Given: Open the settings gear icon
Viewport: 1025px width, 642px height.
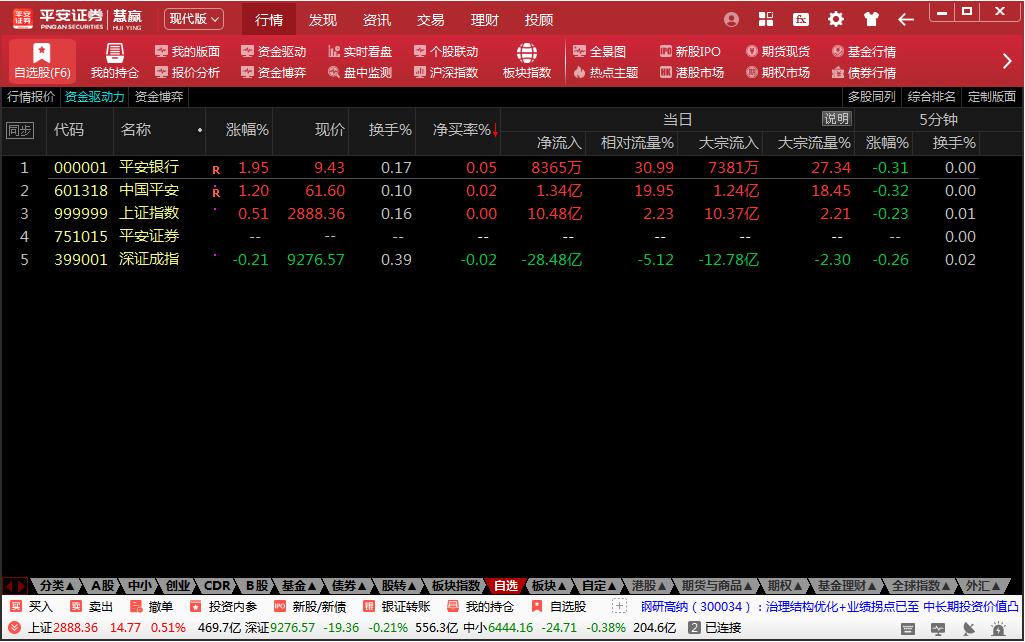Looking at the screenshot, I should point(835,20).
